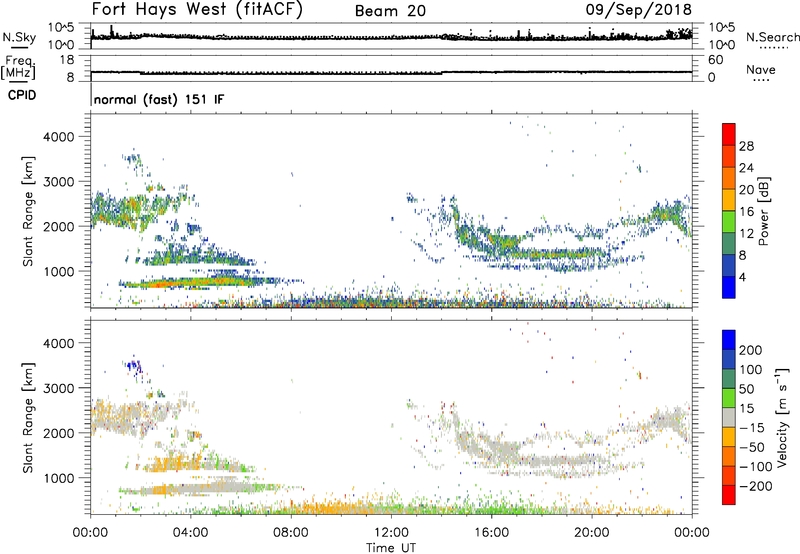
Task: Click the "28" label on Power colorbar
Action: 746,146
